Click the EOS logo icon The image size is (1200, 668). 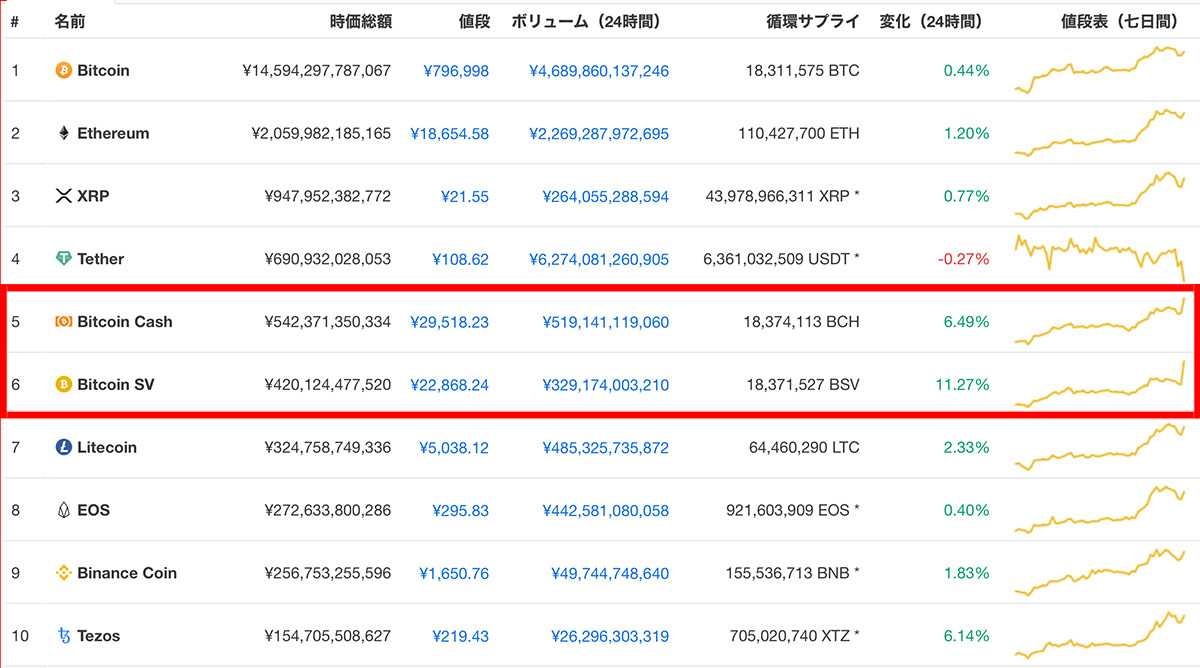coord(63,510)
